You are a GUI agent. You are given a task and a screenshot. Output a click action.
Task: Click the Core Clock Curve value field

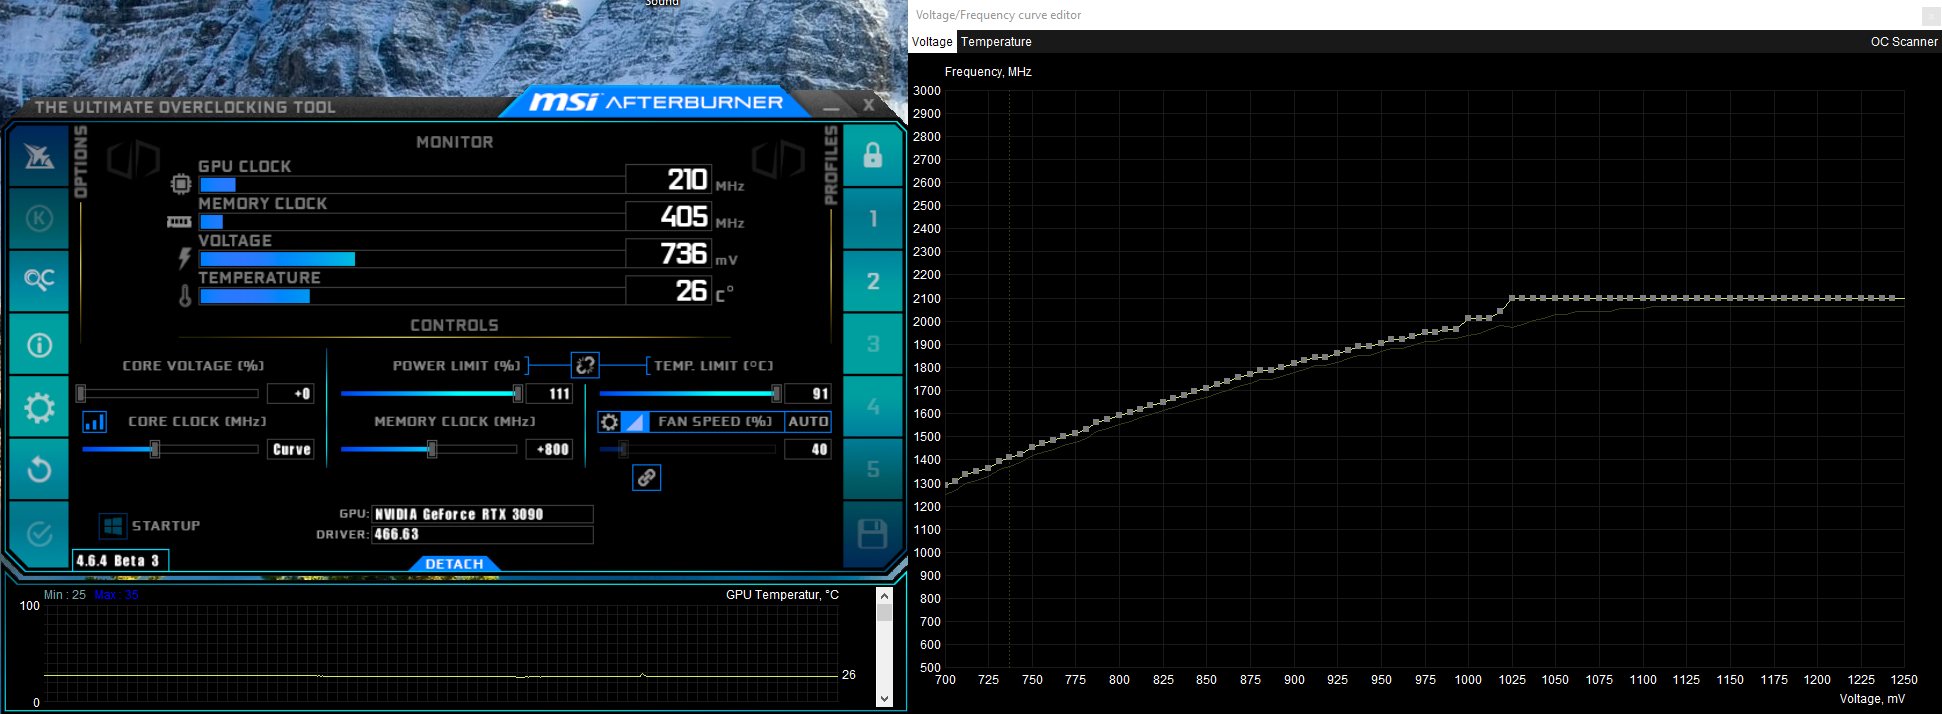[x=291, y=450]
